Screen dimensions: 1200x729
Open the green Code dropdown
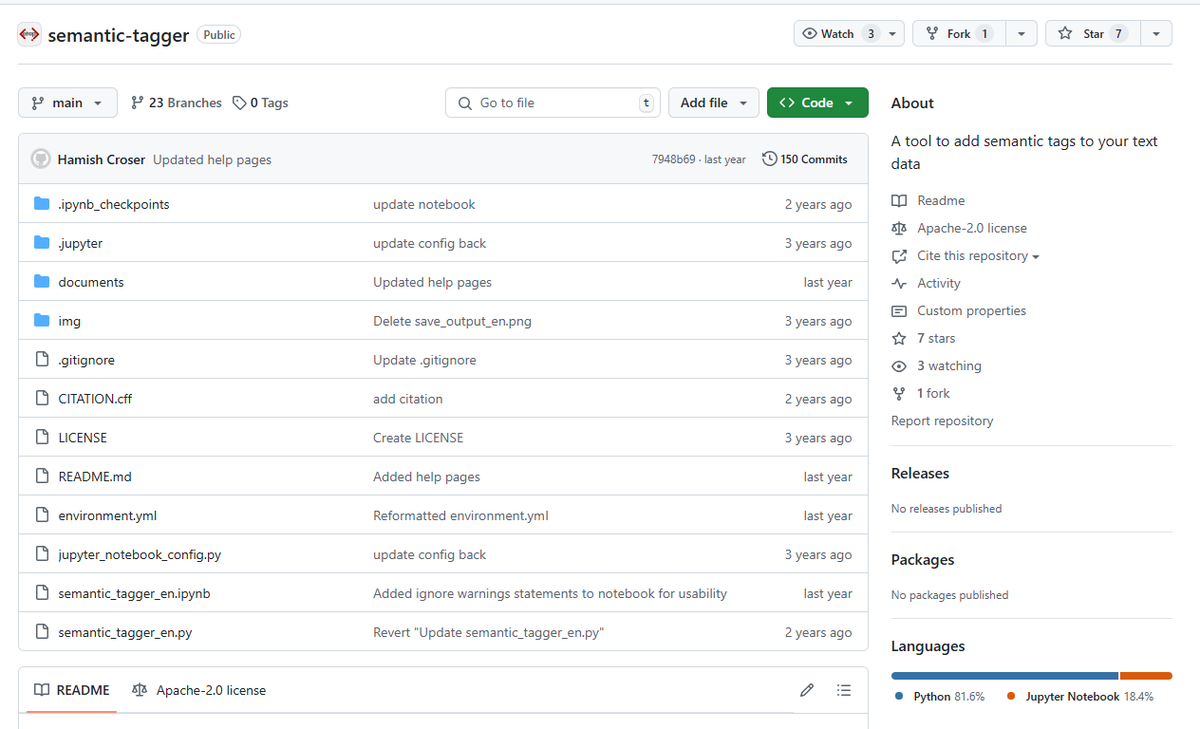pos(817,103)
